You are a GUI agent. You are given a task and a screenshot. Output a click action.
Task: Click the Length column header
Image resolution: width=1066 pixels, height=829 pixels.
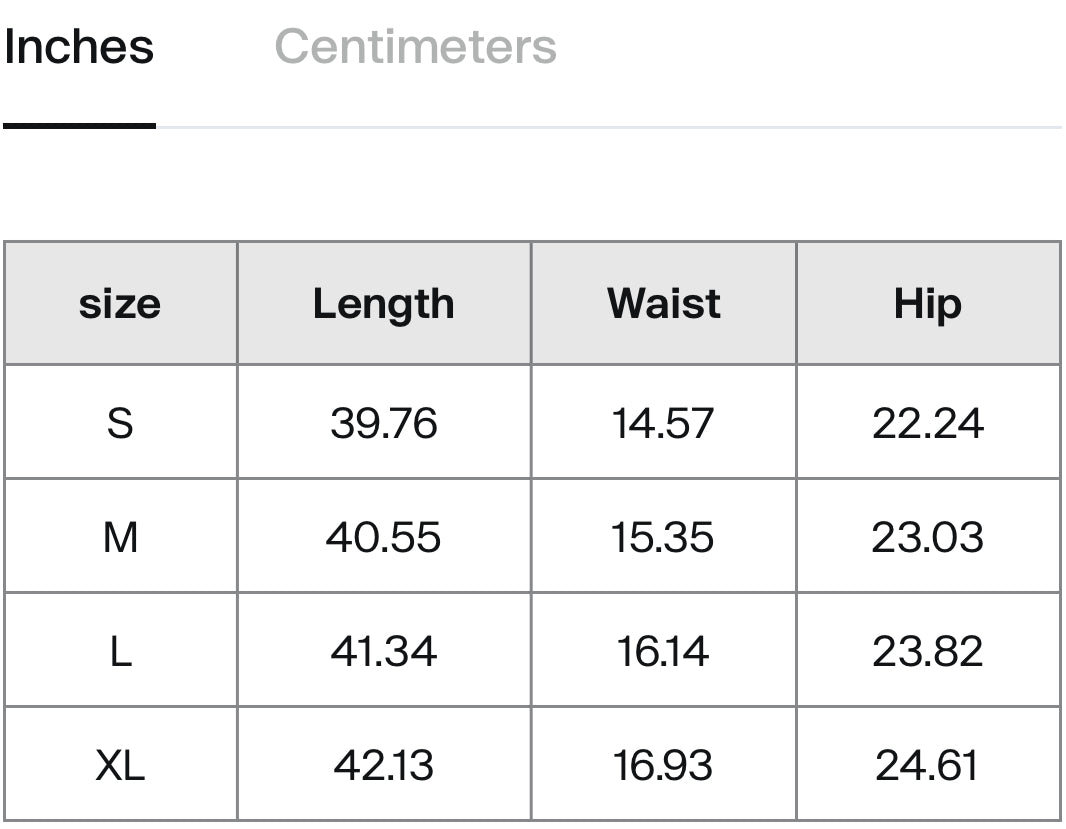pos(384,304)
